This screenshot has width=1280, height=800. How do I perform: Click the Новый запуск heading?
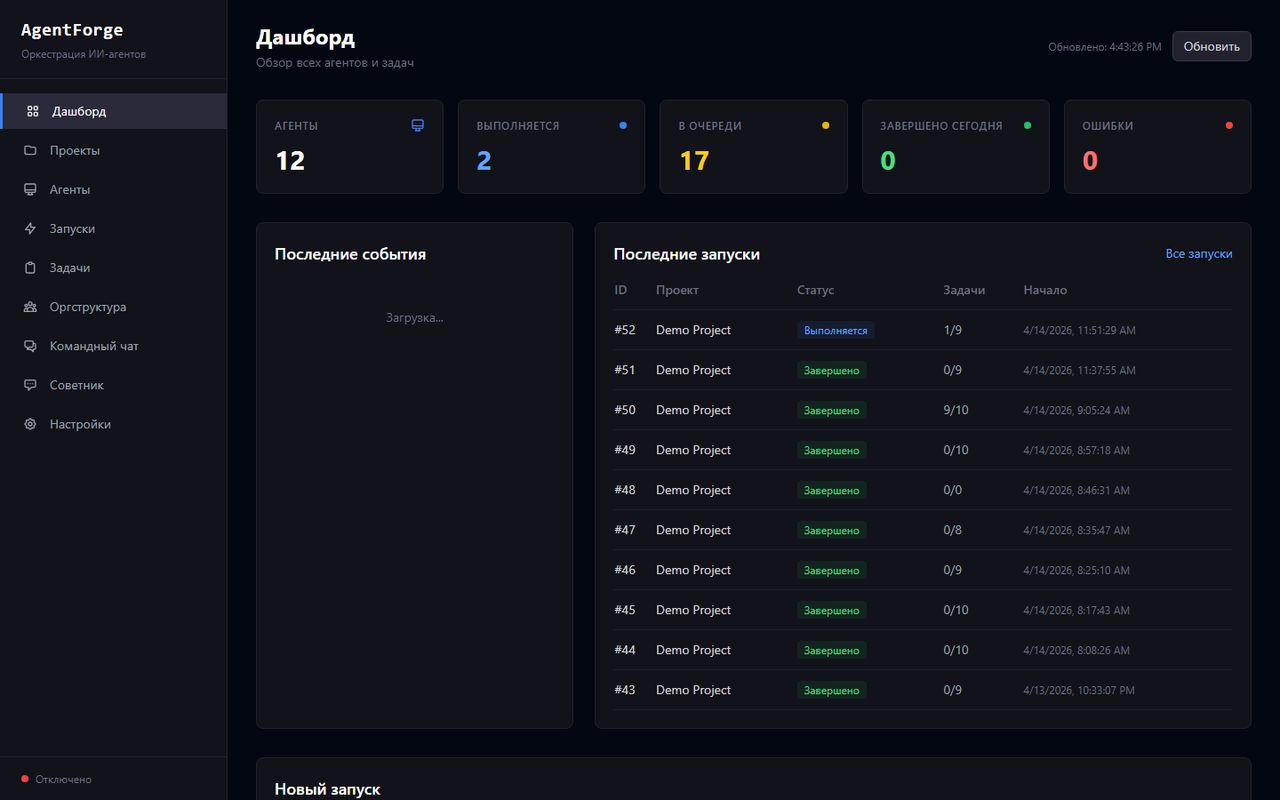click(x=327, y=790)
